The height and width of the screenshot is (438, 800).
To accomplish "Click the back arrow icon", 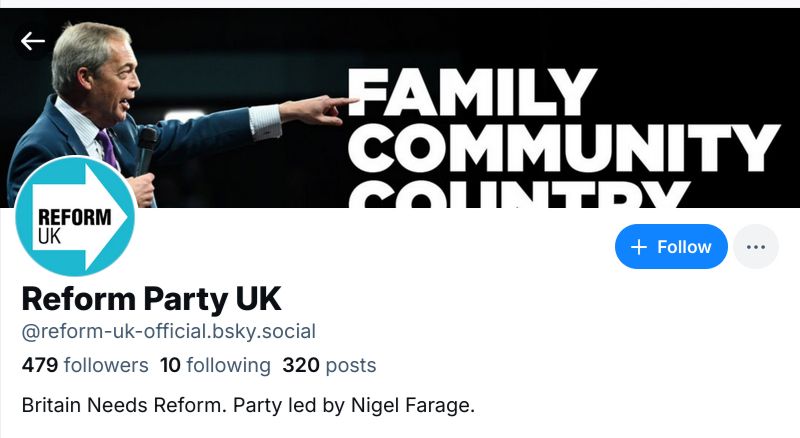I will tap(33, 41).
